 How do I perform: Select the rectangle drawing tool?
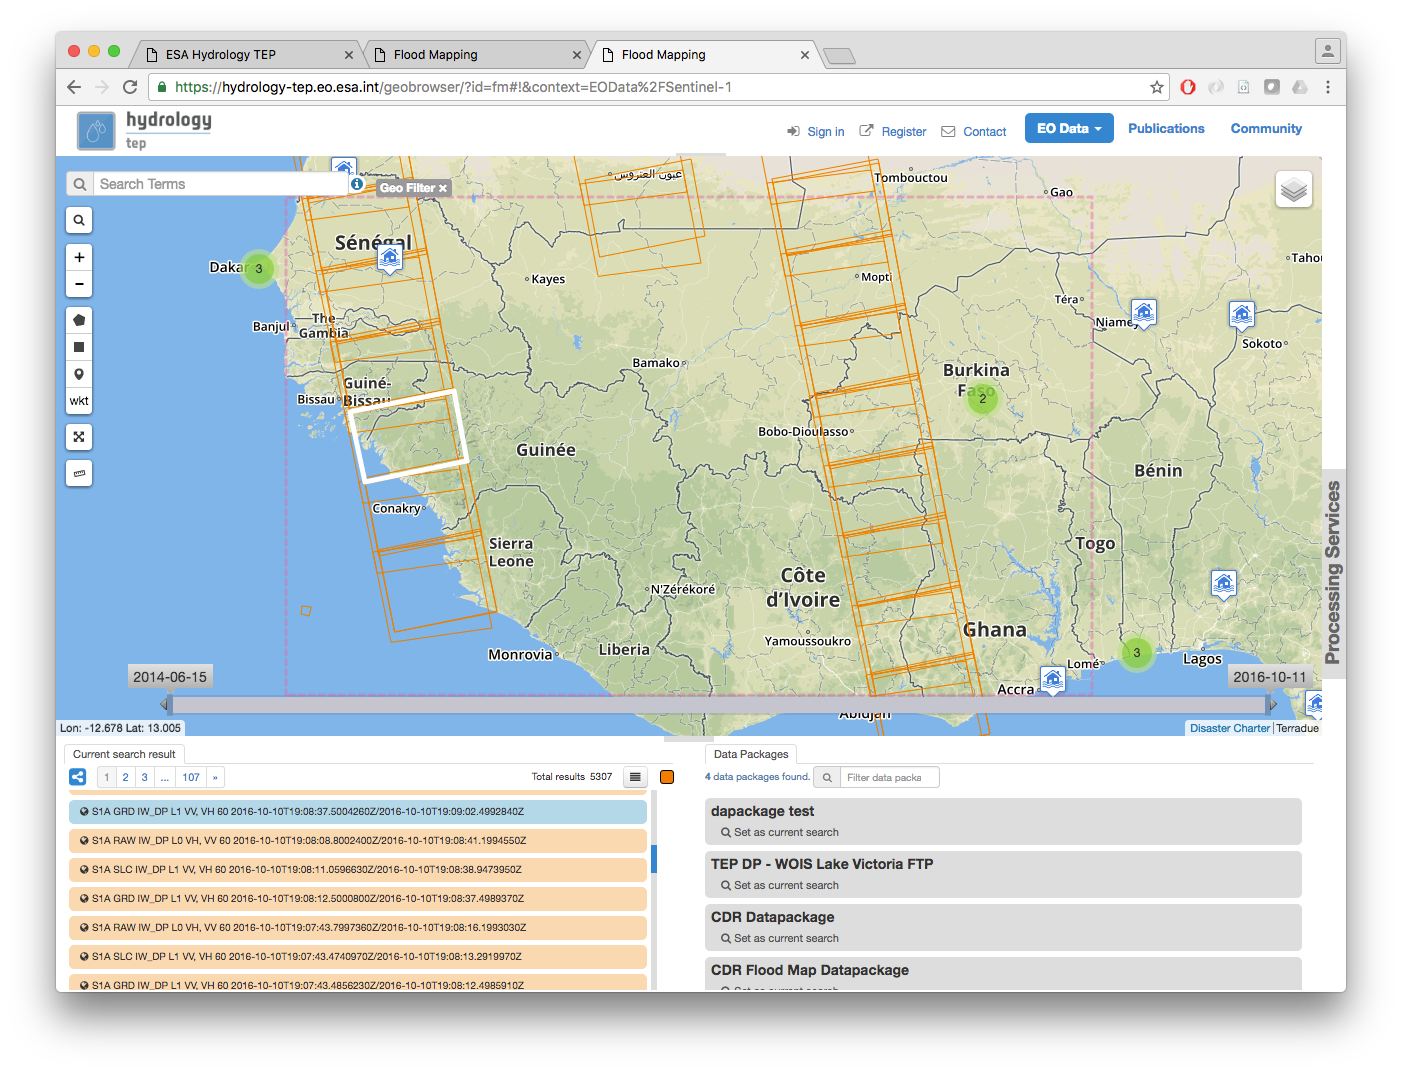pyautogui.click(x=79, y=347)
